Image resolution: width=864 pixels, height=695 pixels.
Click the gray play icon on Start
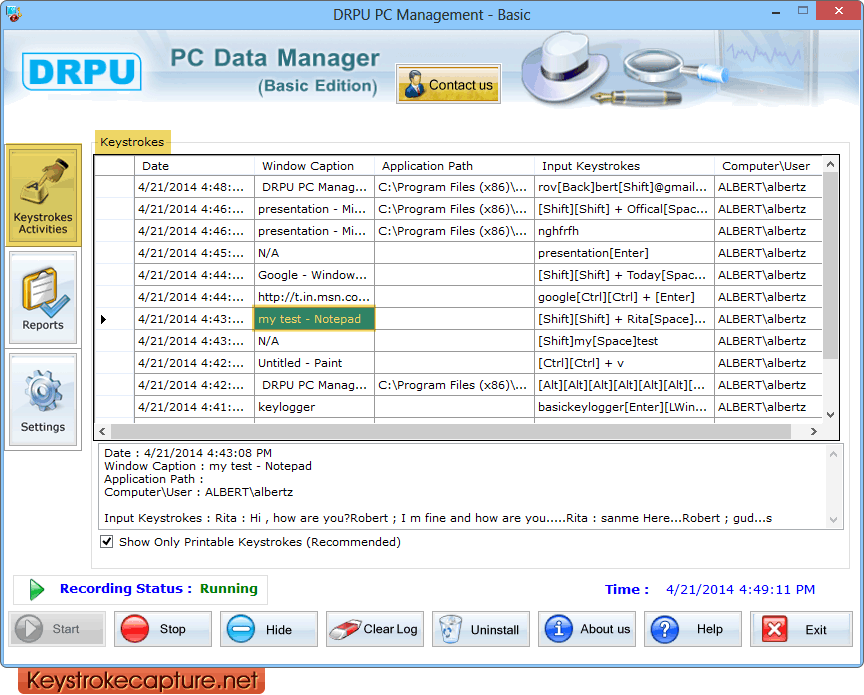click(29, 629)
